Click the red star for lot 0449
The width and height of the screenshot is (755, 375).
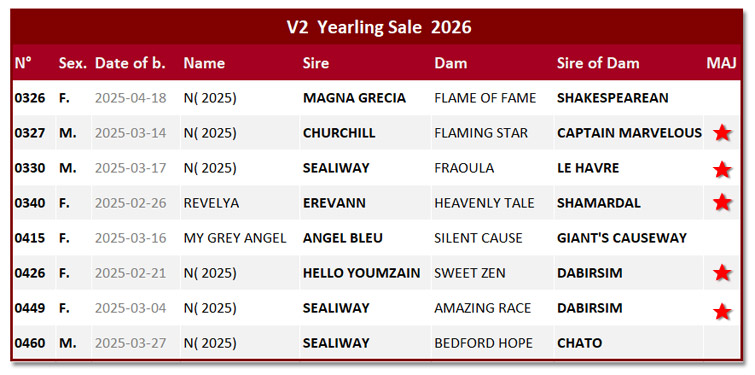point(722,311)
